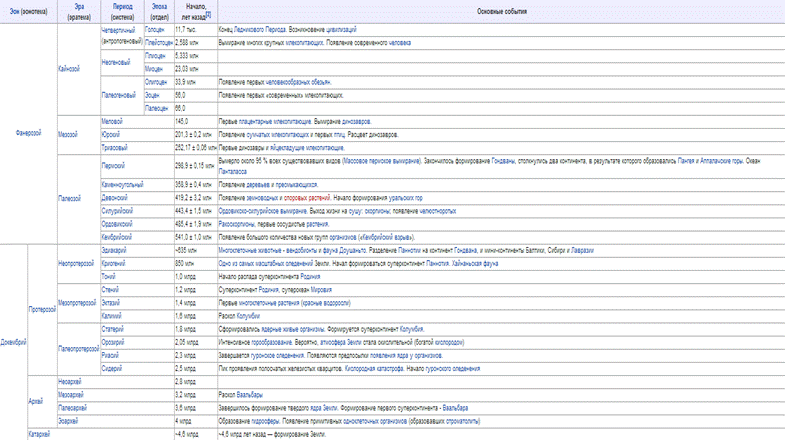Click the Статерий period link
785x440 pixels.
point(112,329)
